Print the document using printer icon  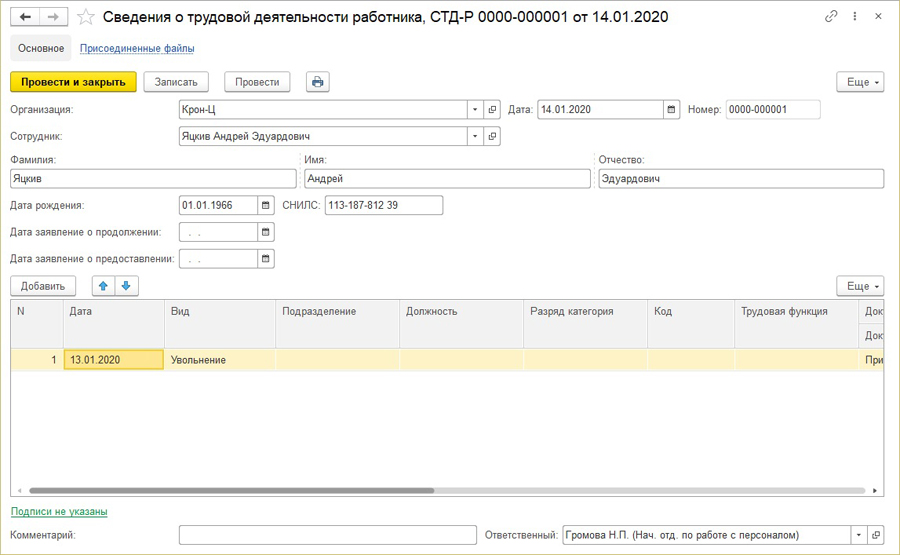[x=317, y=82]
